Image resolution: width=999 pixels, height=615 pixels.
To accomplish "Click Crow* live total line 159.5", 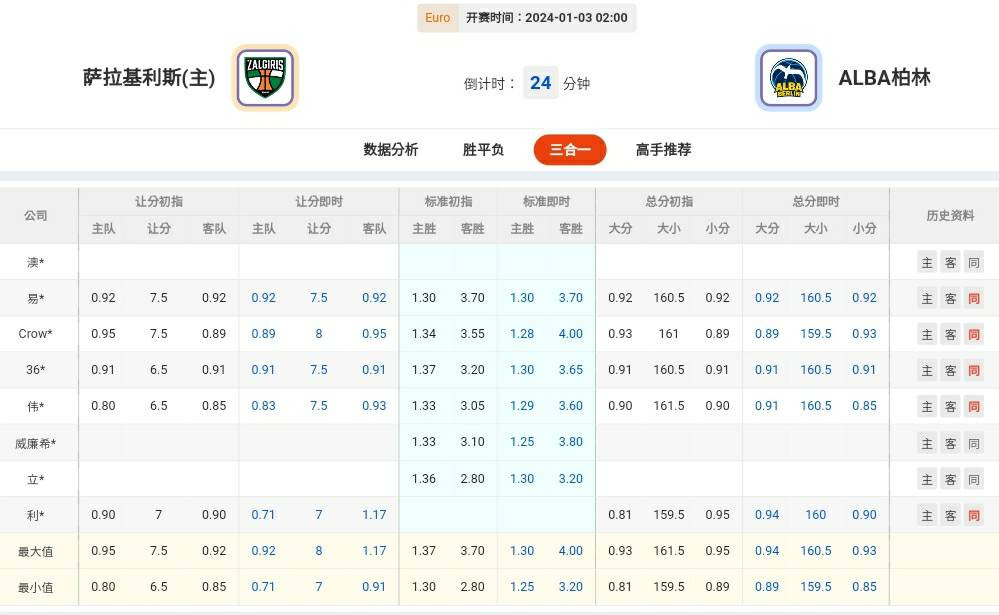I will pyautogui.click(x=816, y=333).
